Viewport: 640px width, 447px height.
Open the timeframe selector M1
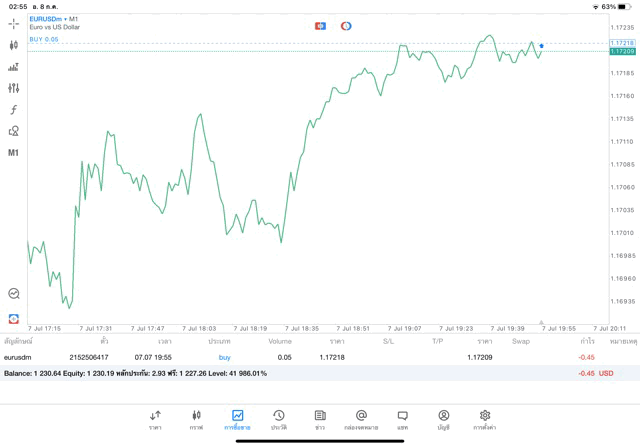14,153
